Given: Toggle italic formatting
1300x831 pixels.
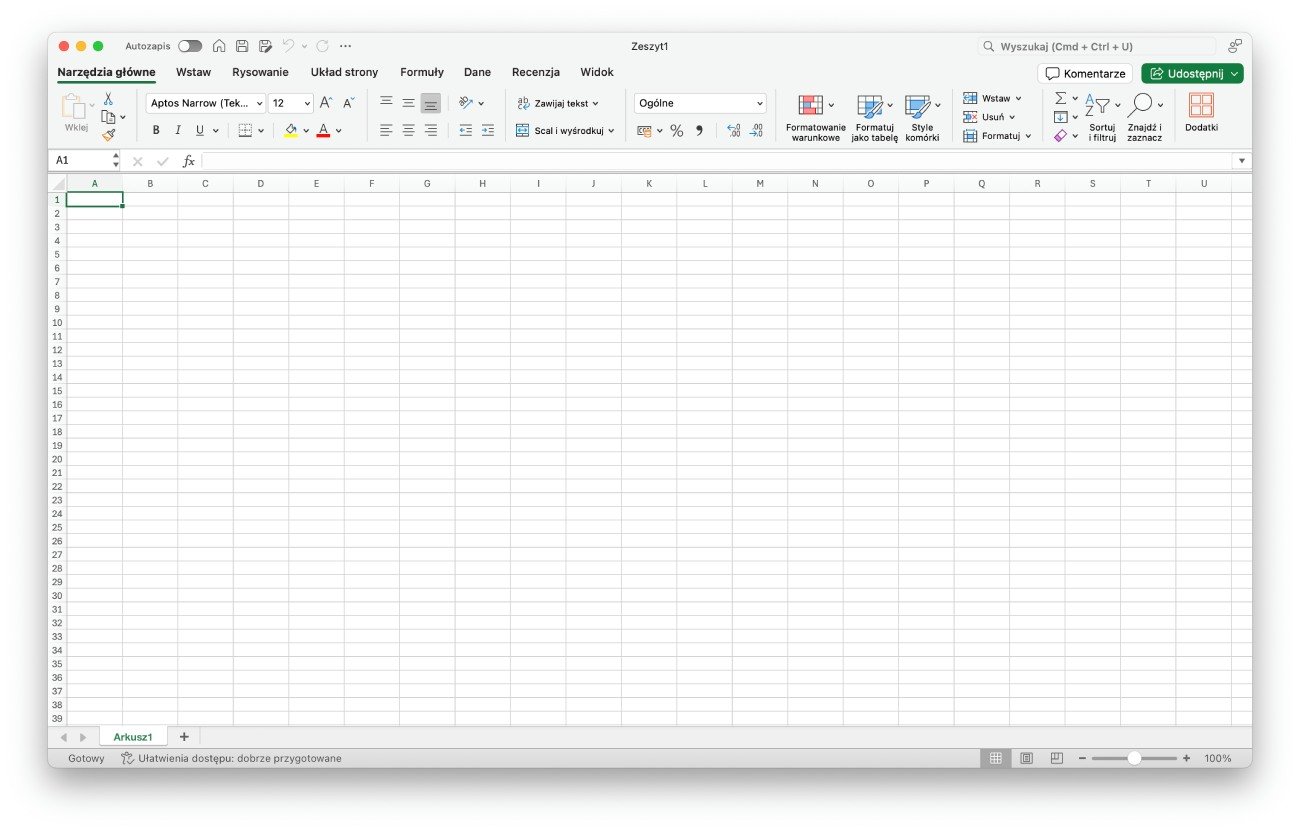Looking at the screenshot, I should (x=178, y=130).
